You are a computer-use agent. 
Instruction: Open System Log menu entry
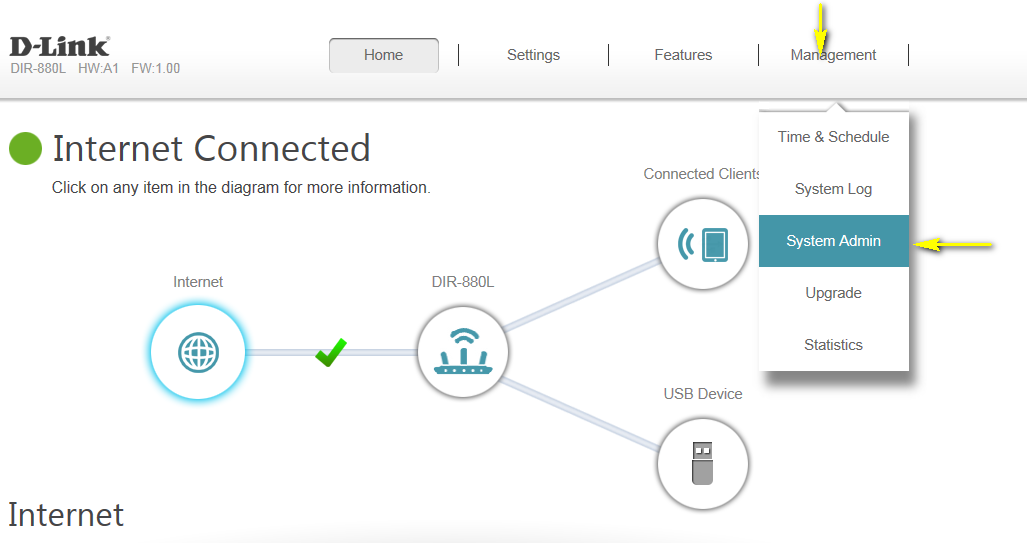click(x=833, y=189)
